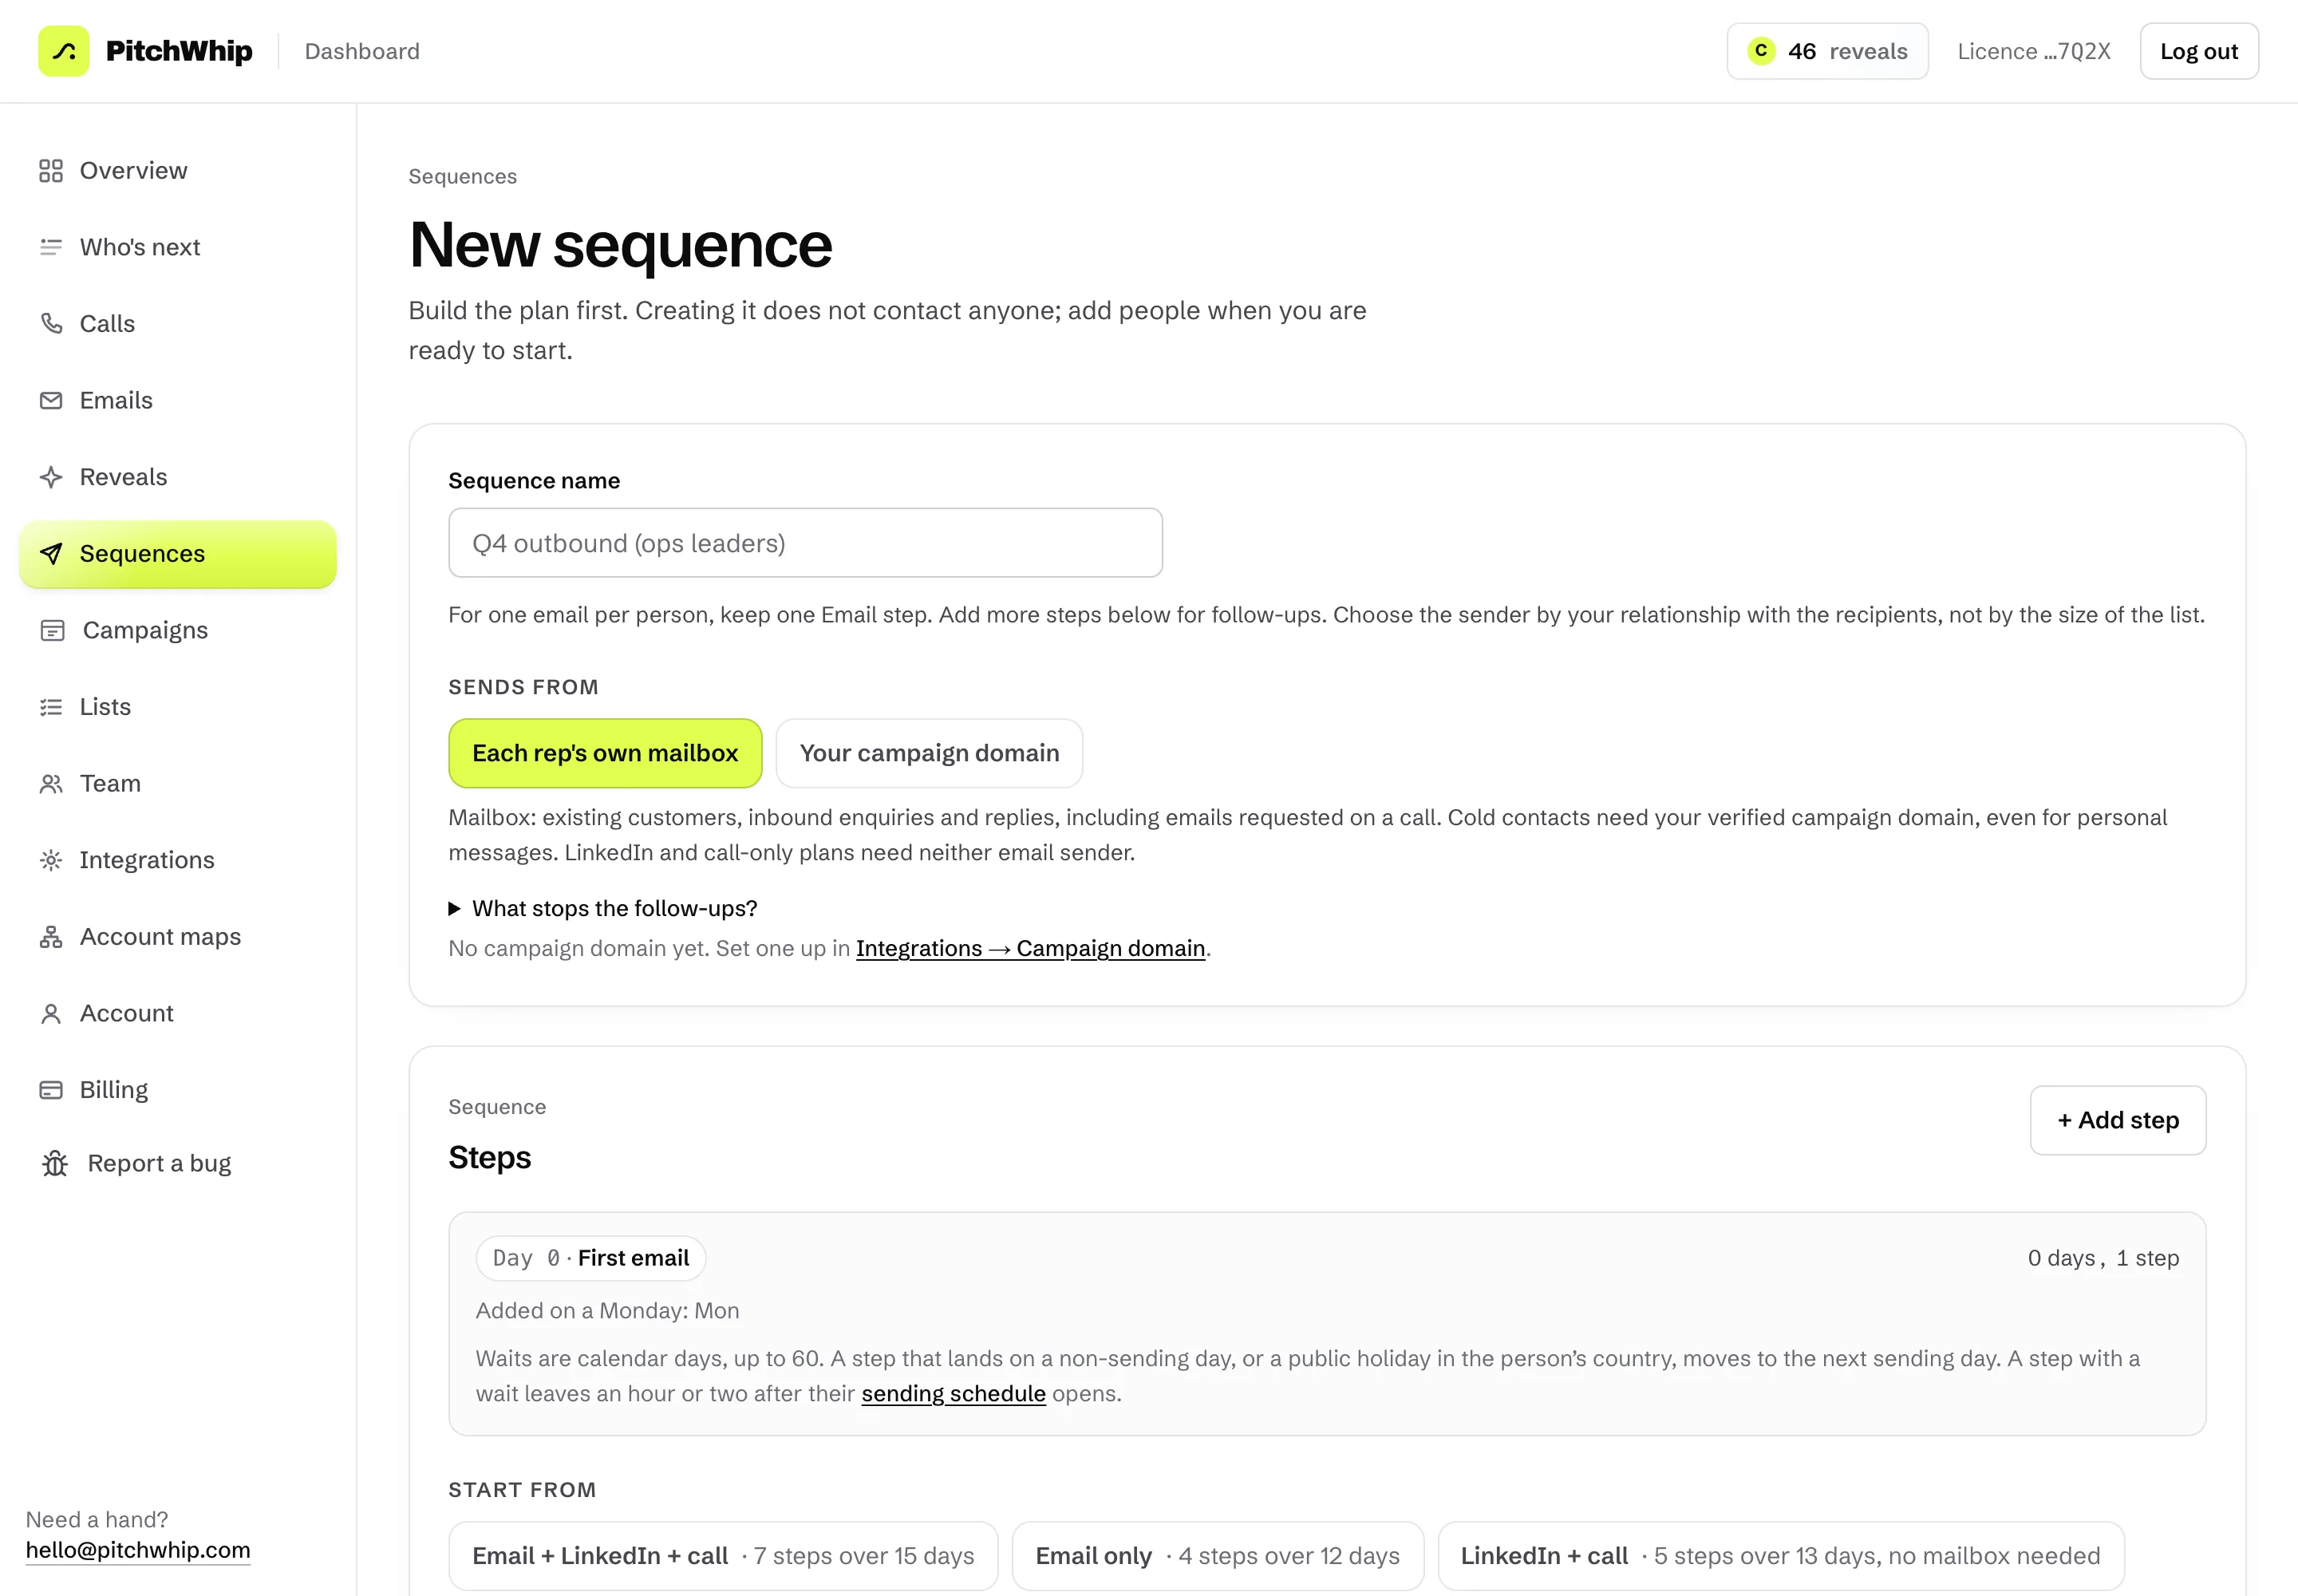This screenshot has width=2298, height=1596.
Task: Click the Account person icon
Action: [51, 1013]
